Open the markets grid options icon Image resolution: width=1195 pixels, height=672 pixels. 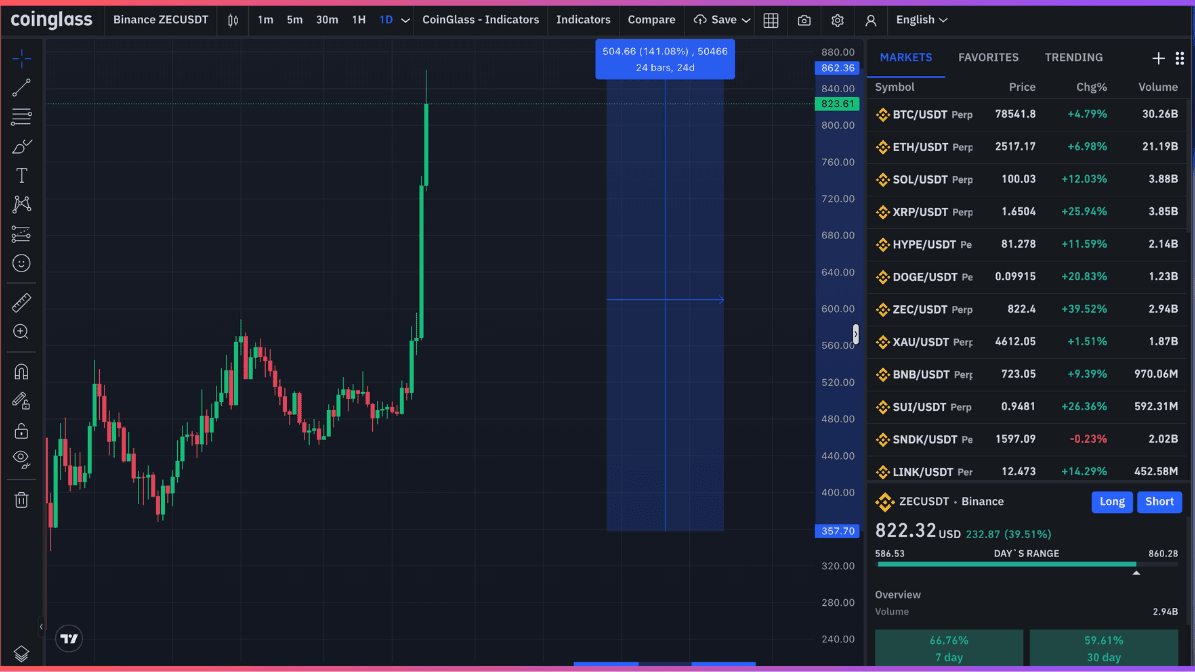point(1180,58)
